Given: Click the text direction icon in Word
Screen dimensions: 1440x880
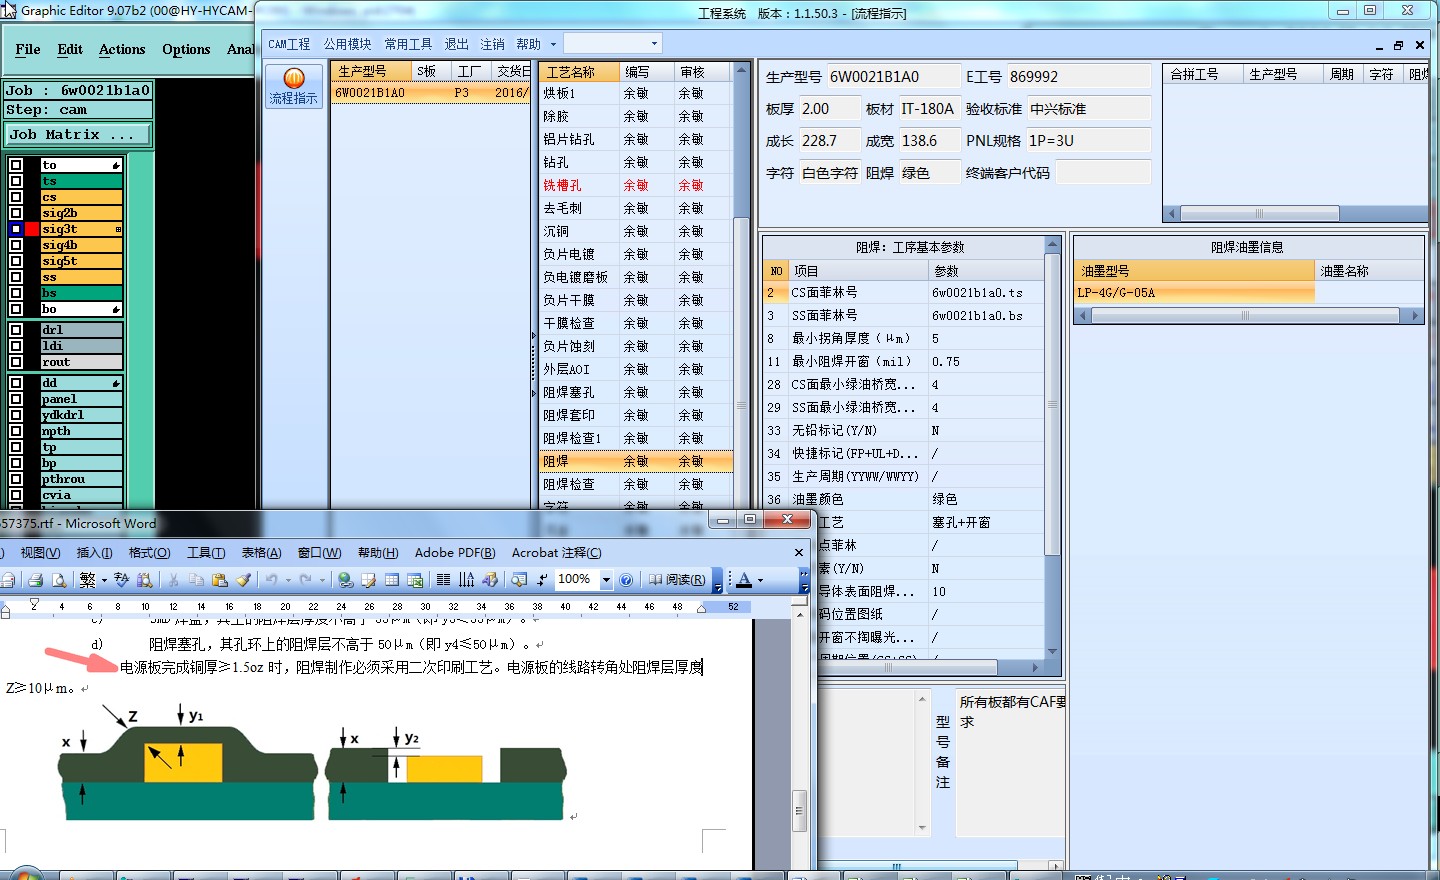Looking at the screenshot, I should (466, 580).
